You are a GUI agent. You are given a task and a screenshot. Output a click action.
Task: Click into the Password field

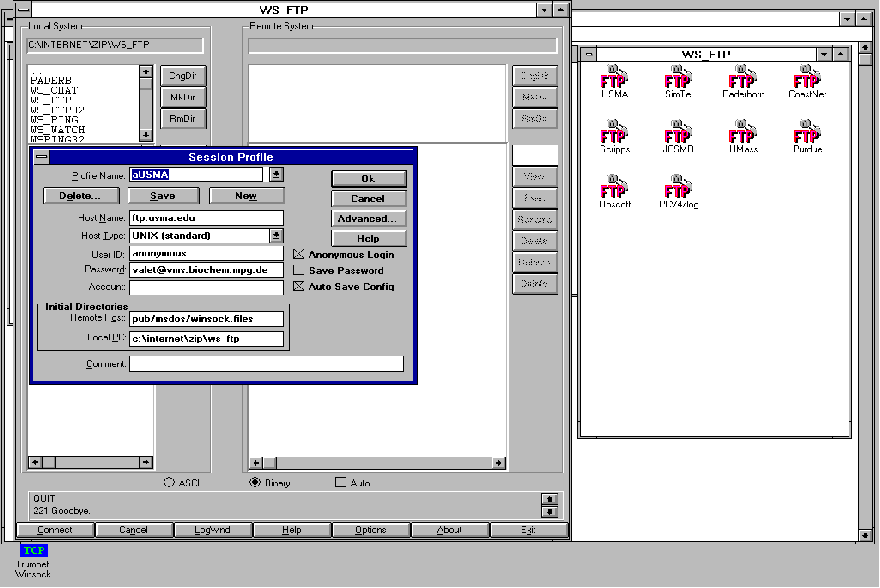pos(207,270)
